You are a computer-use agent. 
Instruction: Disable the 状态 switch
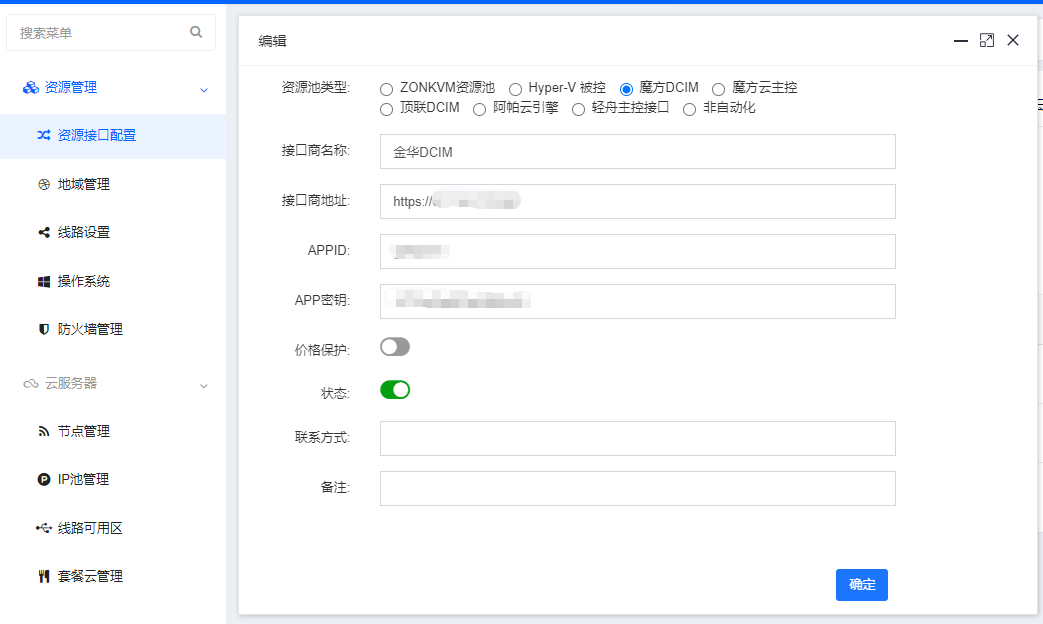point(395,391)
